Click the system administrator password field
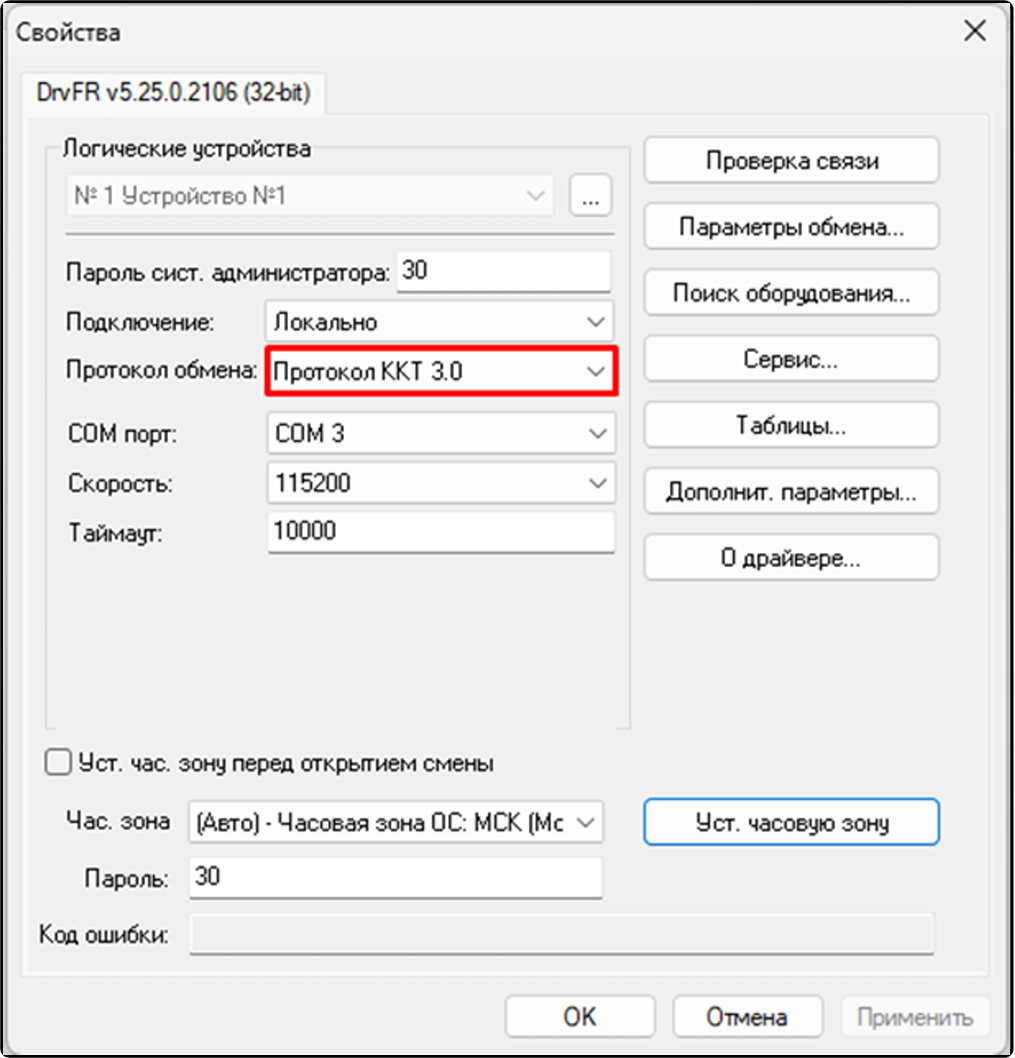Screen dimensions: 1015x1058 tap(503, 271)
